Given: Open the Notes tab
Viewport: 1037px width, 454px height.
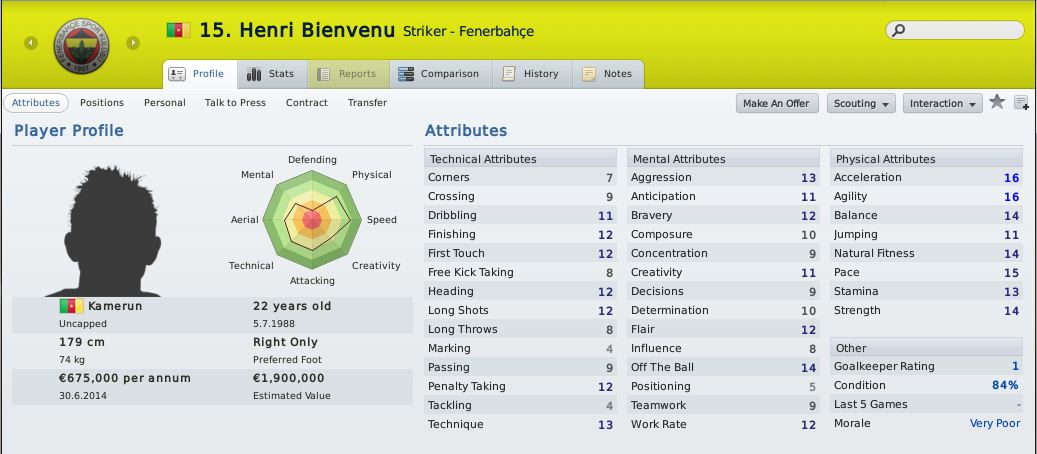Looking at the screenshot, I should click(x=608, y=74).
